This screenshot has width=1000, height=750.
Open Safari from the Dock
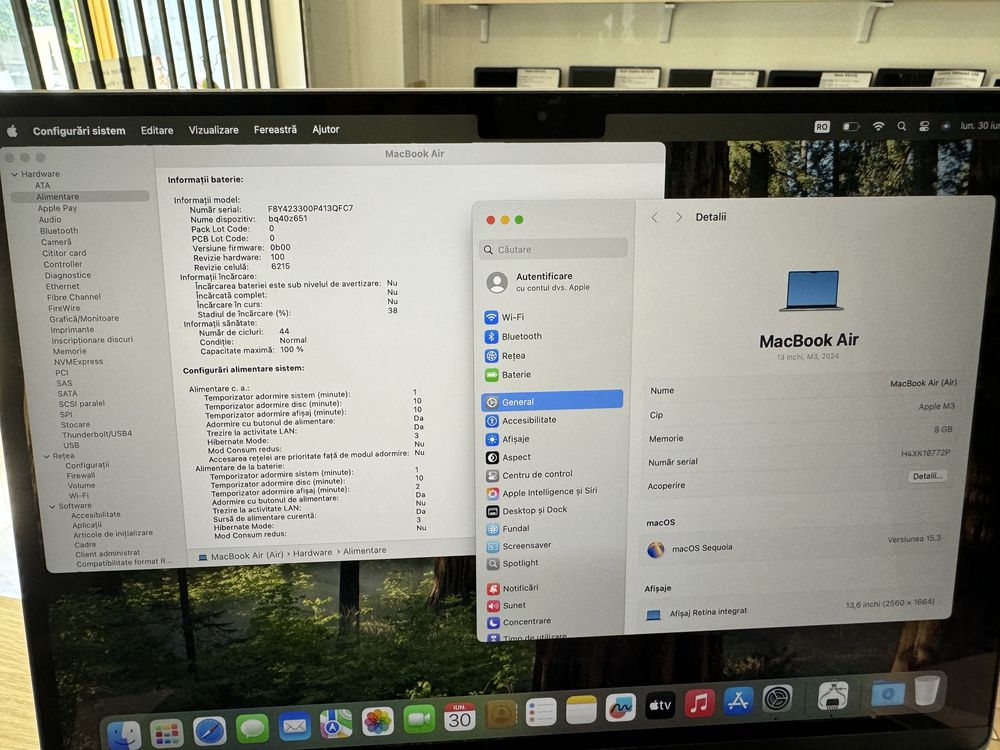click(x=209, y=730)
